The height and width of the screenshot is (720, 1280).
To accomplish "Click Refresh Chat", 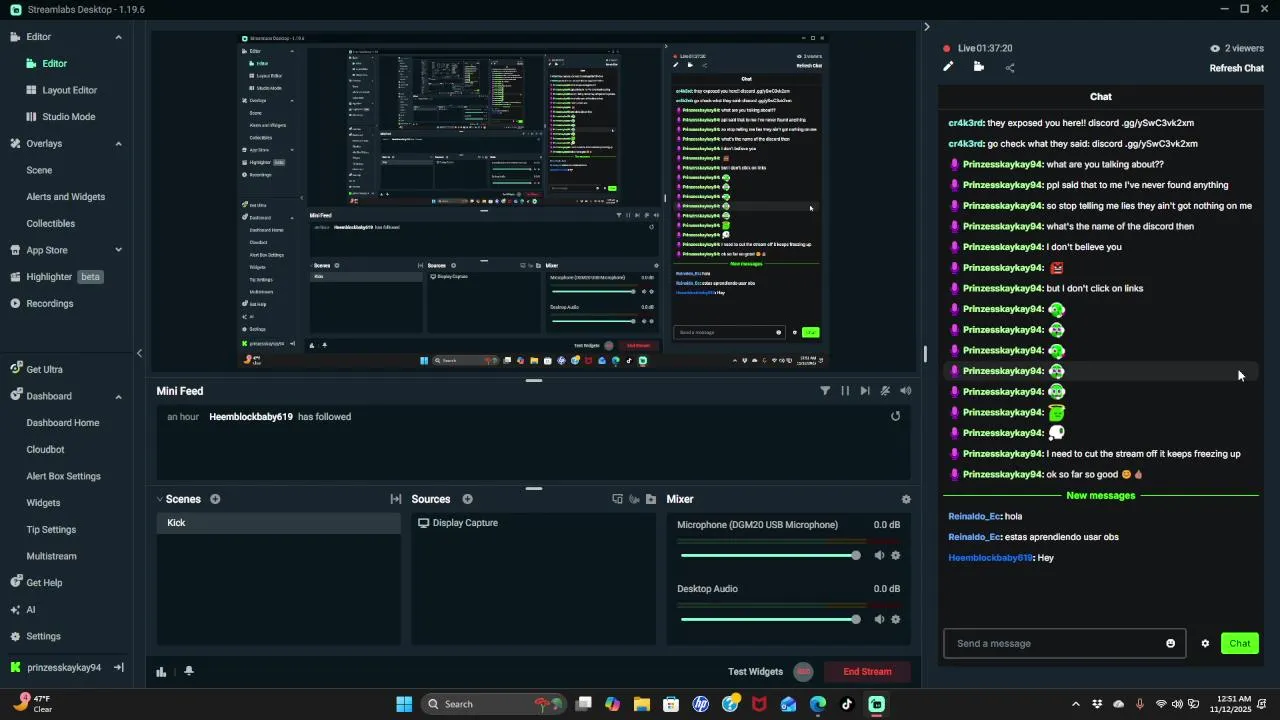I will [x=1237, y=68].
